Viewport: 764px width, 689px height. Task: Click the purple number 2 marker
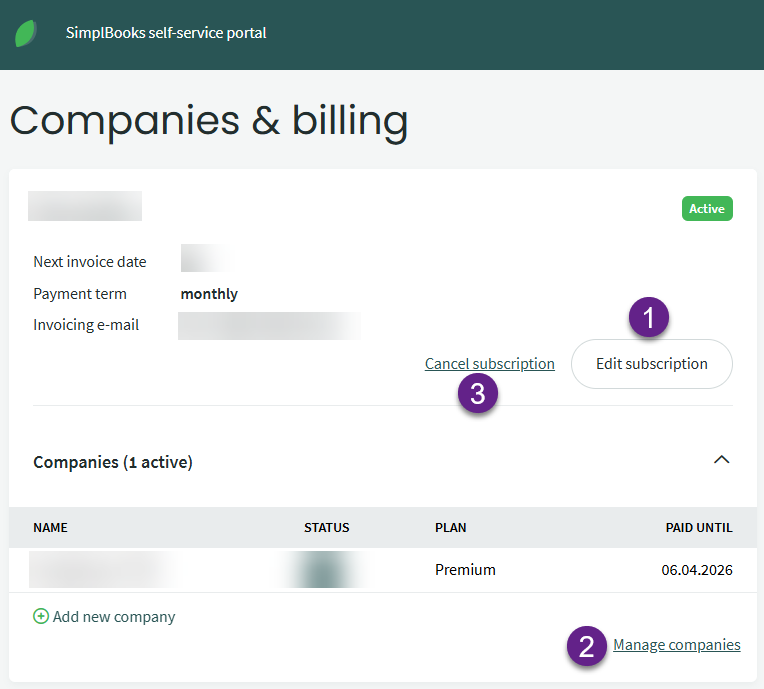point(587,645)
